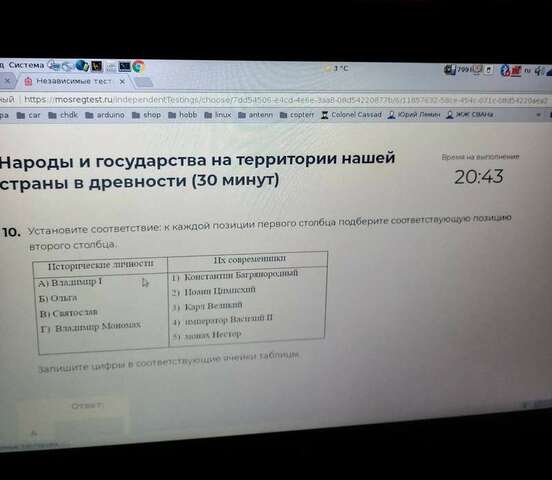Expand the arduino bookmarks folder
The height and width of the screenshot is (480, 552).
(x=105, y=115)
